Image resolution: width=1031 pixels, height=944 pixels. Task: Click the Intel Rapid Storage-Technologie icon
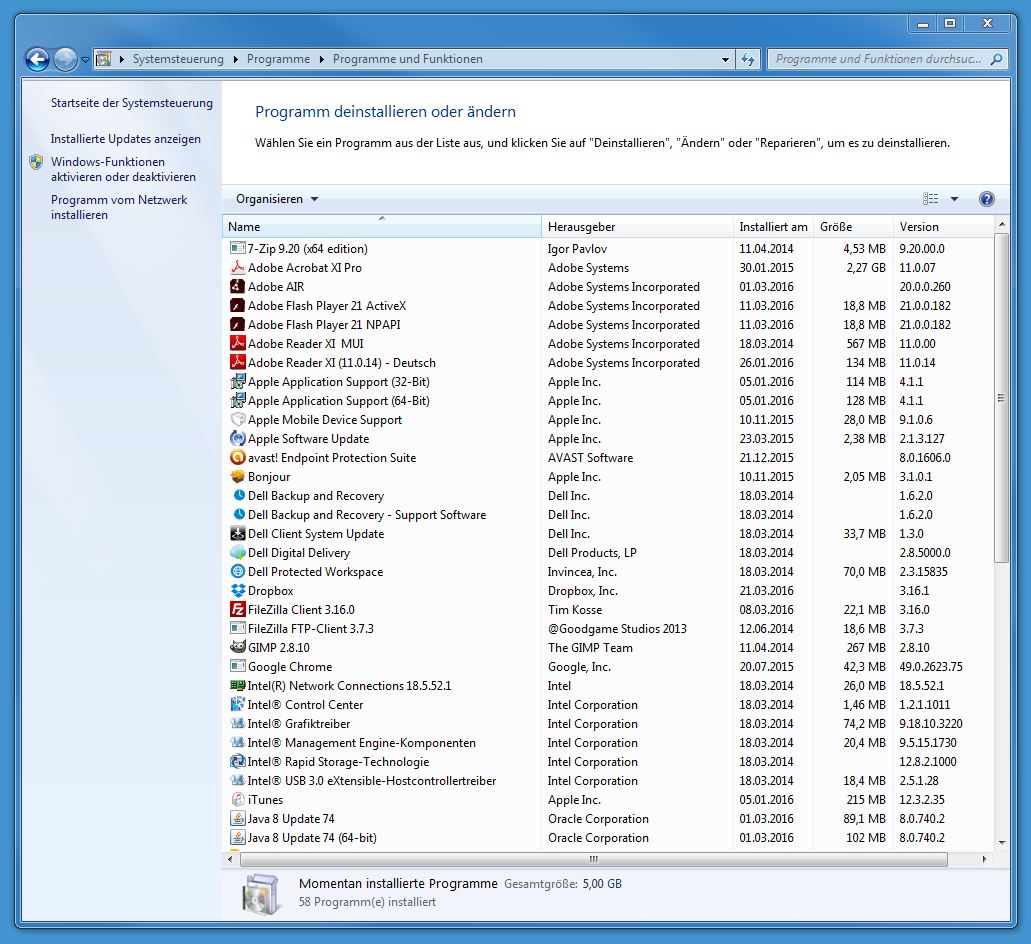pyautogui.click(x=237, y=762)
